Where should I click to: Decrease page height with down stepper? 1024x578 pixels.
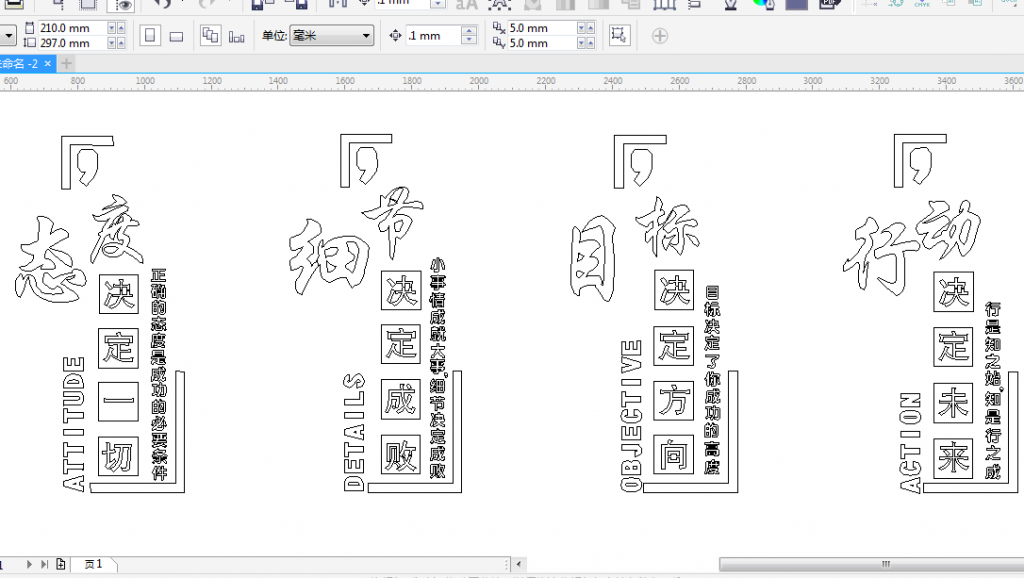click(111, 43)
